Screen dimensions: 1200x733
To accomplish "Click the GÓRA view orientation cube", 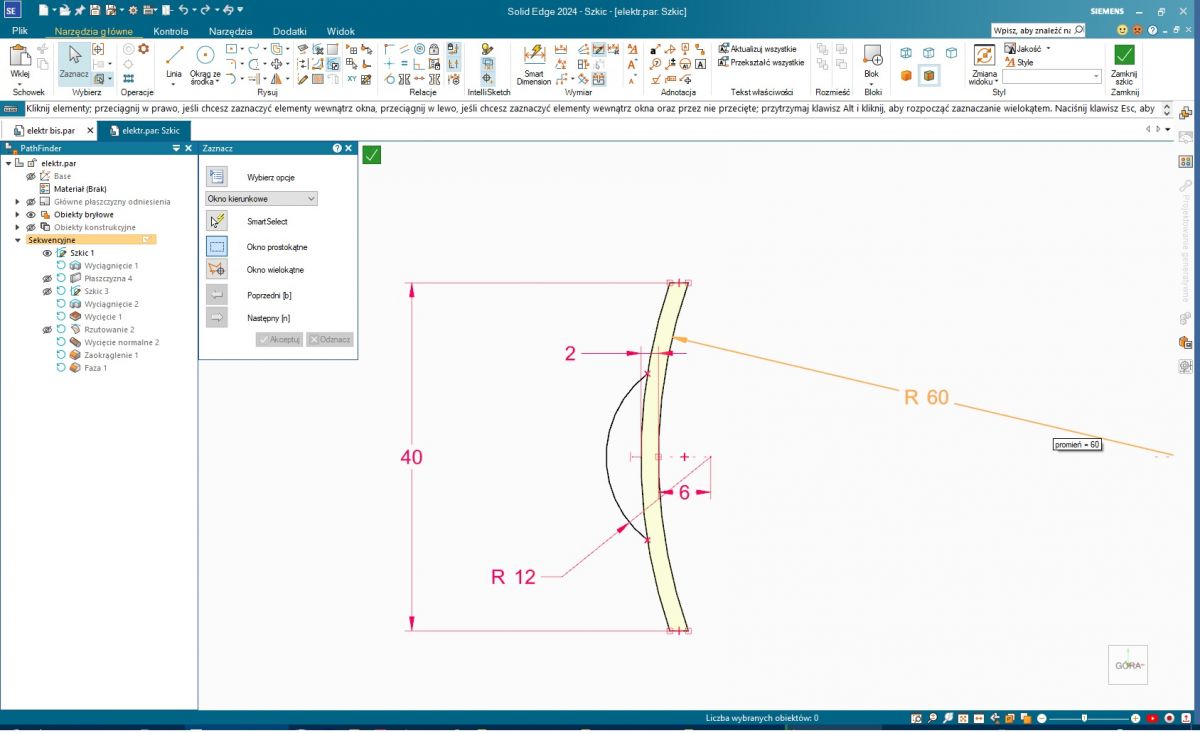I will [x=1128, y=665].
